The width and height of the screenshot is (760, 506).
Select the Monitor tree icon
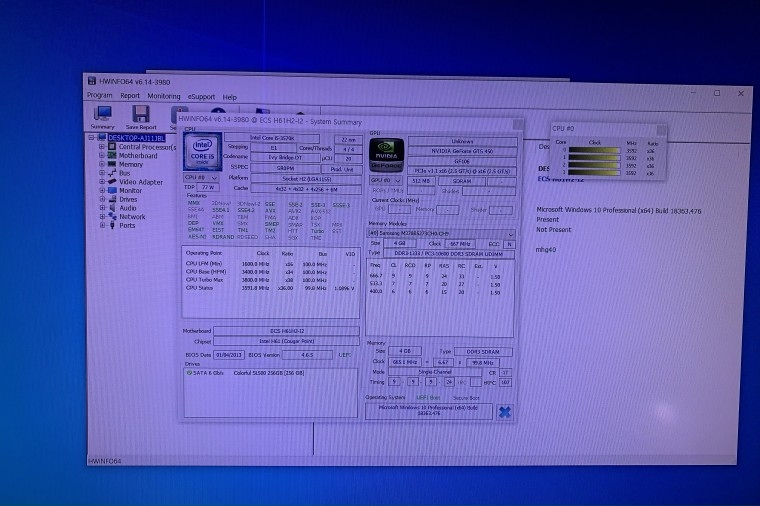(x=112, y=190)
